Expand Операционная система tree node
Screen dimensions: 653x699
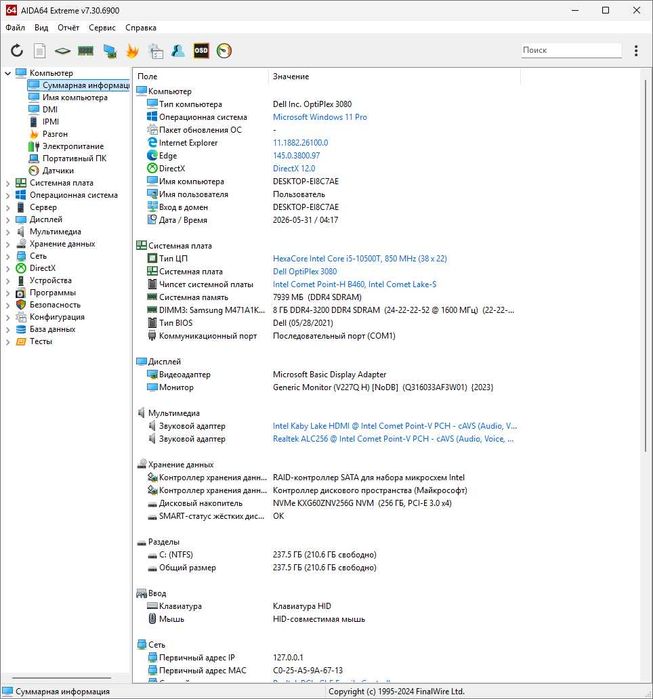coord(8,195)
